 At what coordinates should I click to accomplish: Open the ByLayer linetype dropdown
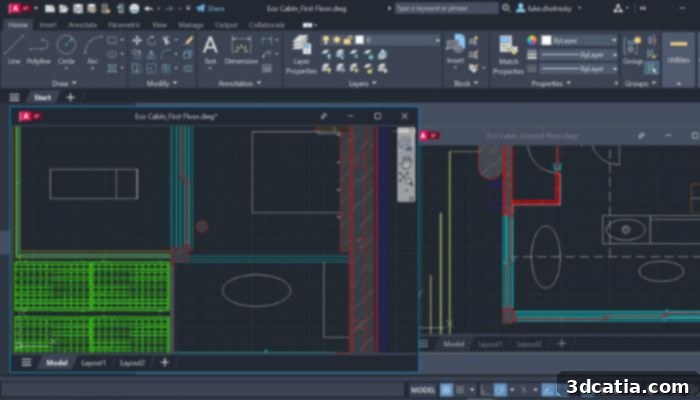[x=579, y=69]
